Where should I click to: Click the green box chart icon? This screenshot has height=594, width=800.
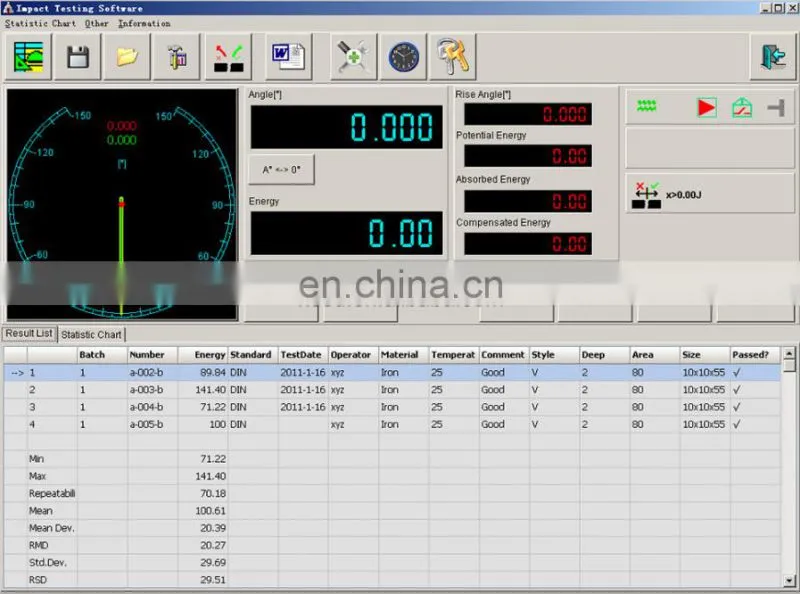pyautogui.click(x=742, y=108)
